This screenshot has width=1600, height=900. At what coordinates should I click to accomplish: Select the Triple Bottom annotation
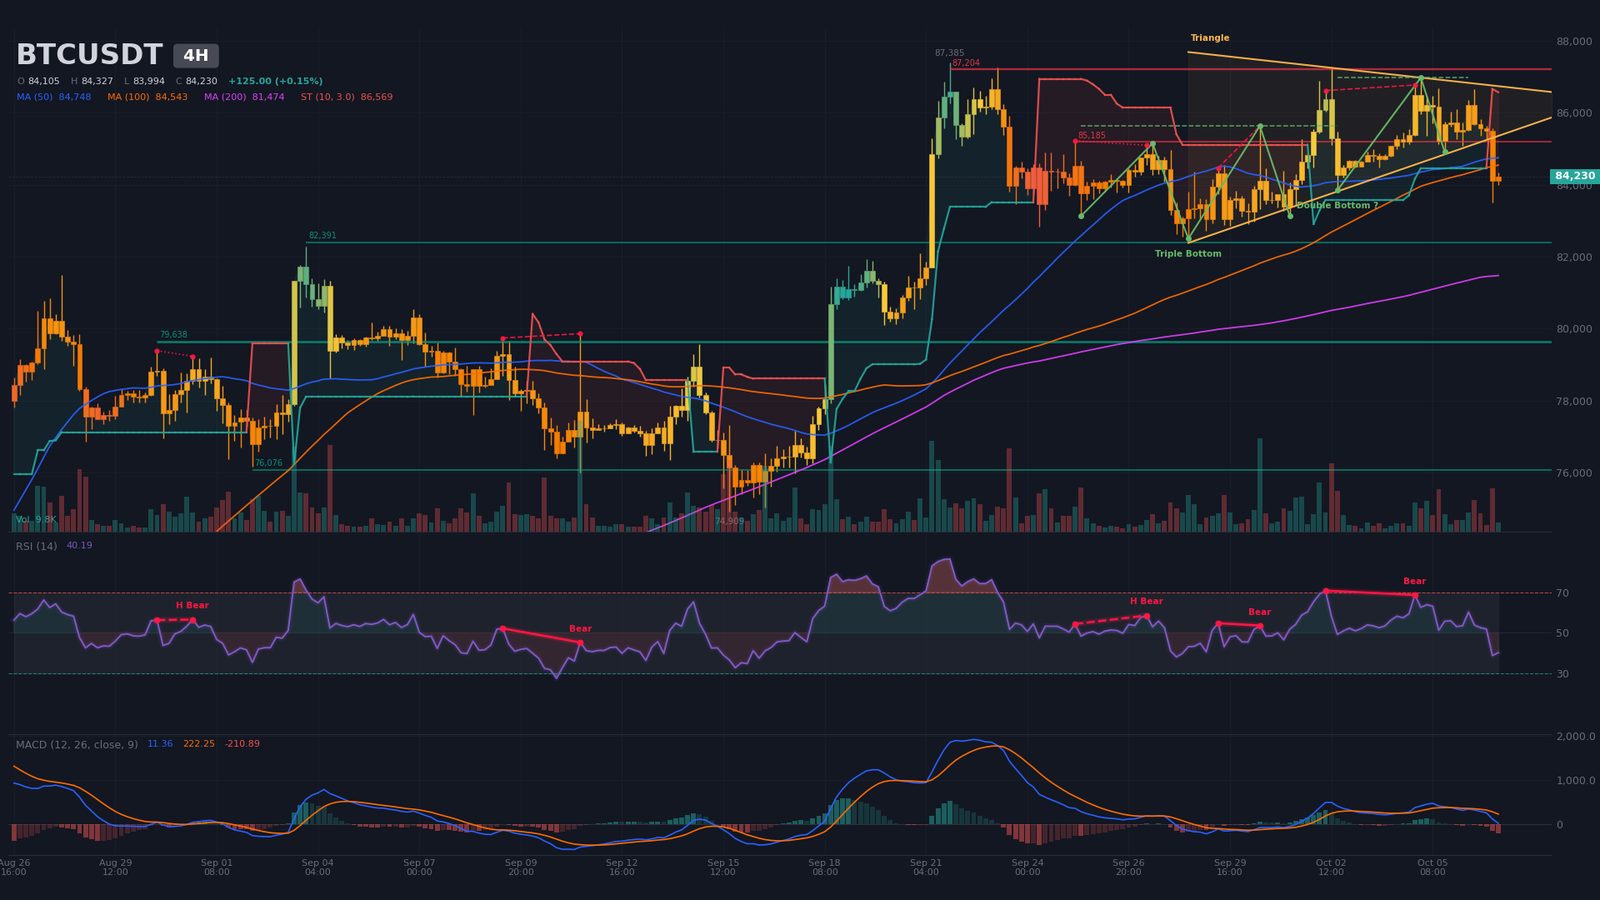pyautogui.click(x=1188, y=254)
